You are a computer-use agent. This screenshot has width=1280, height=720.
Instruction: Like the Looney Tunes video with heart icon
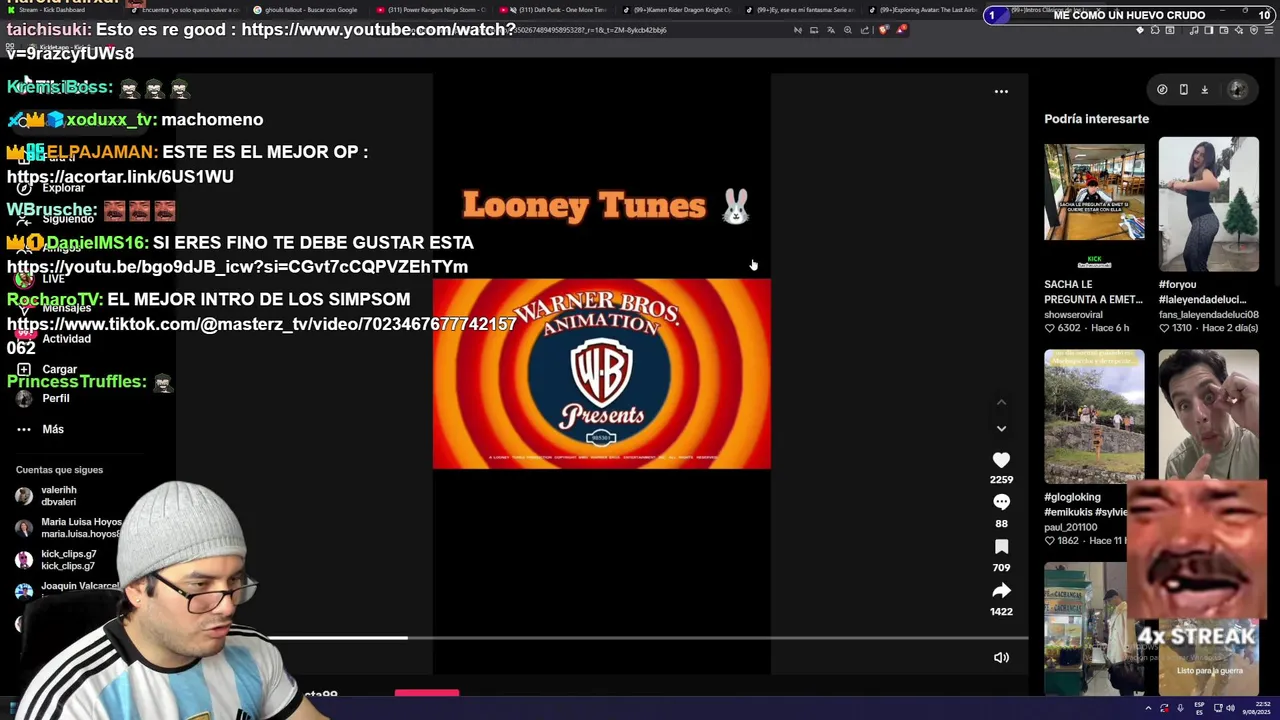click(1001, 460)
